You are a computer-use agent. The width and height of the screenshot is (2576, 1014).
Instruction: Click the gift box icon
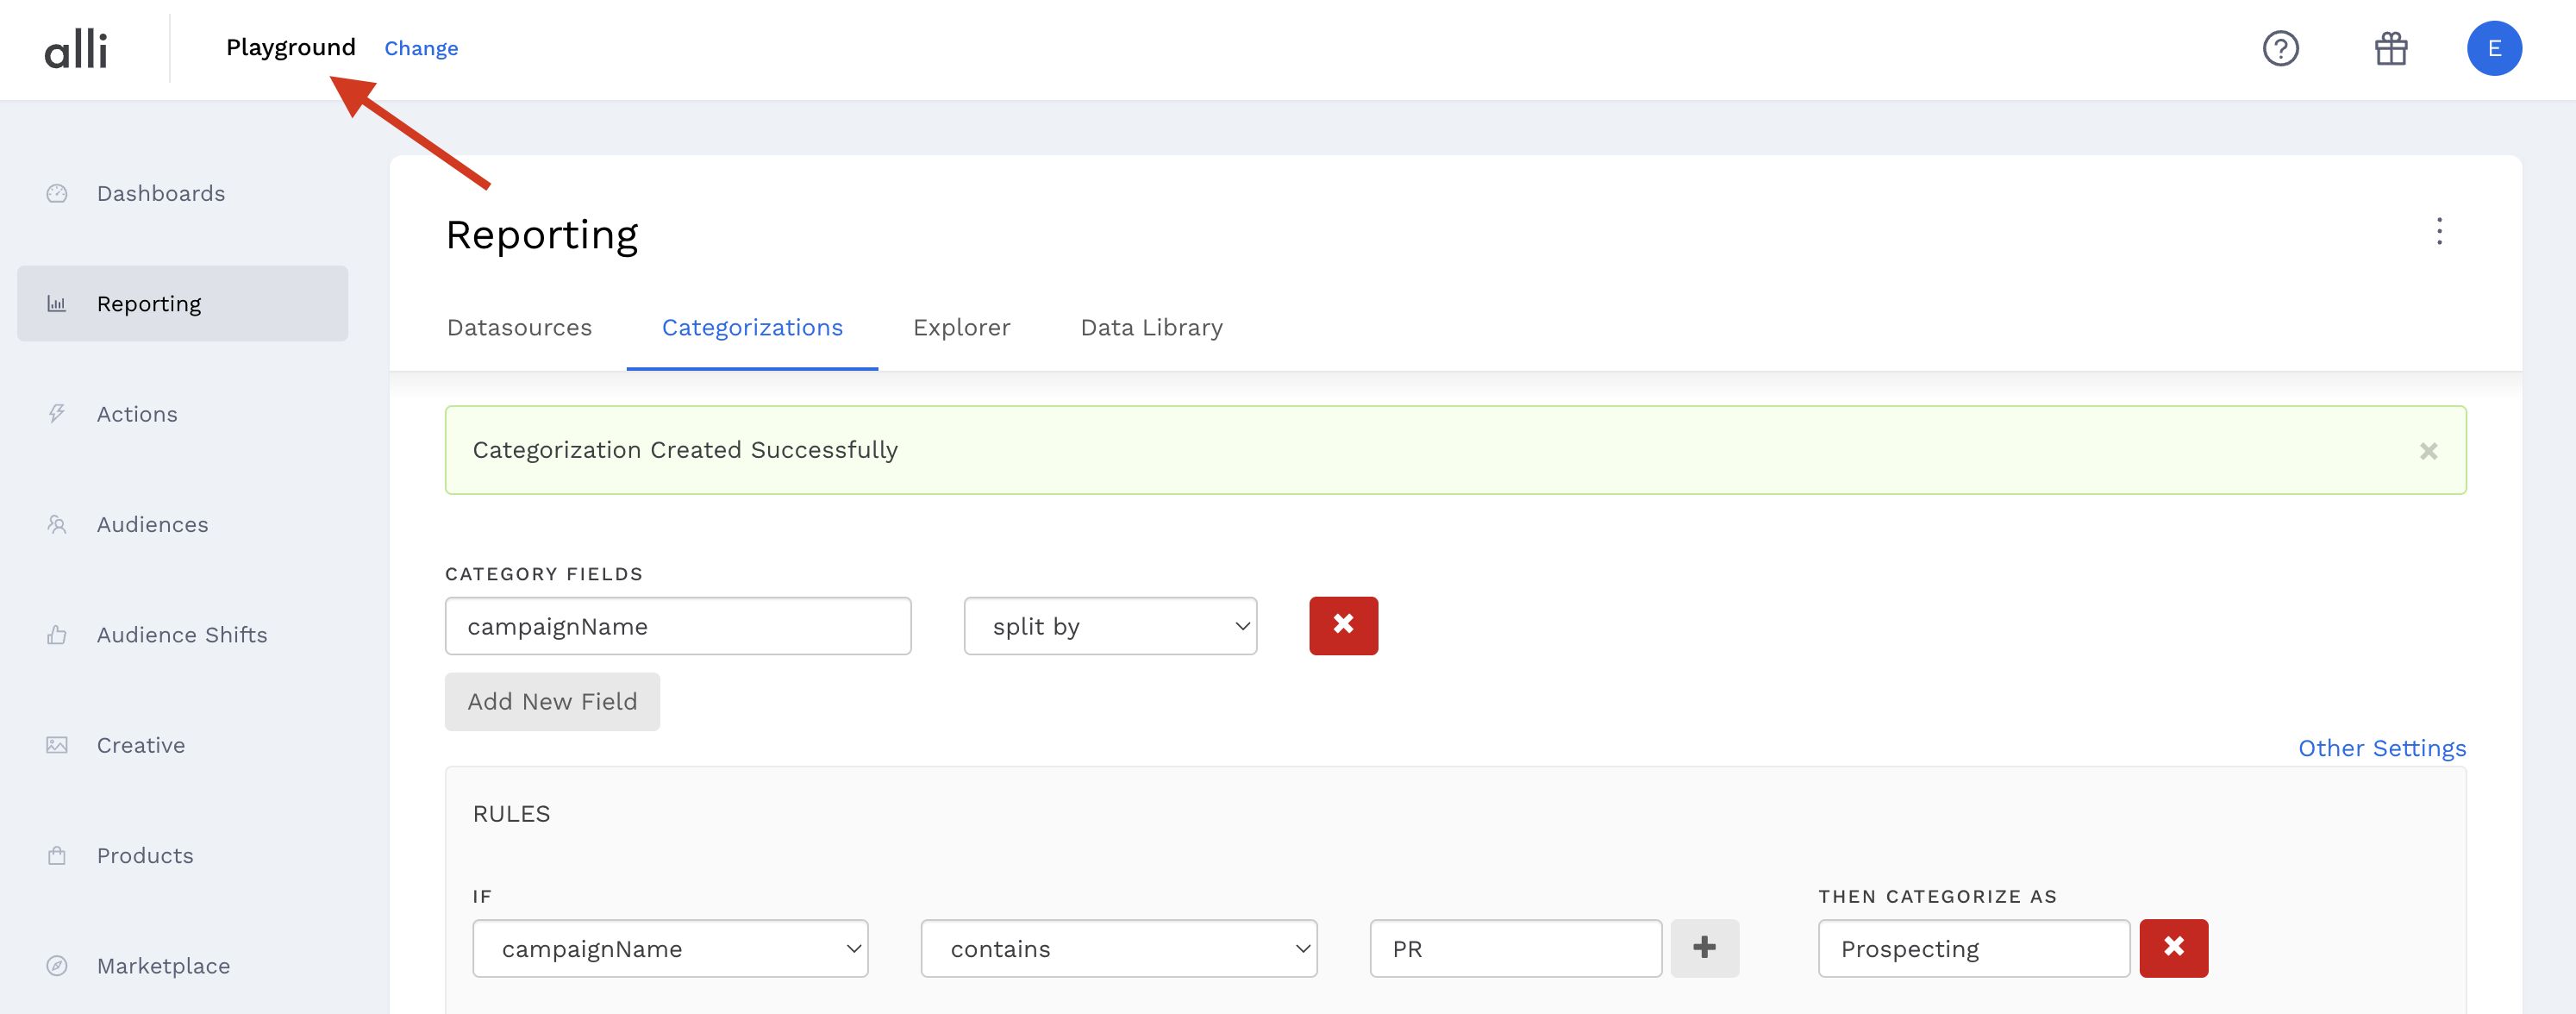[x=2390, y=48]
